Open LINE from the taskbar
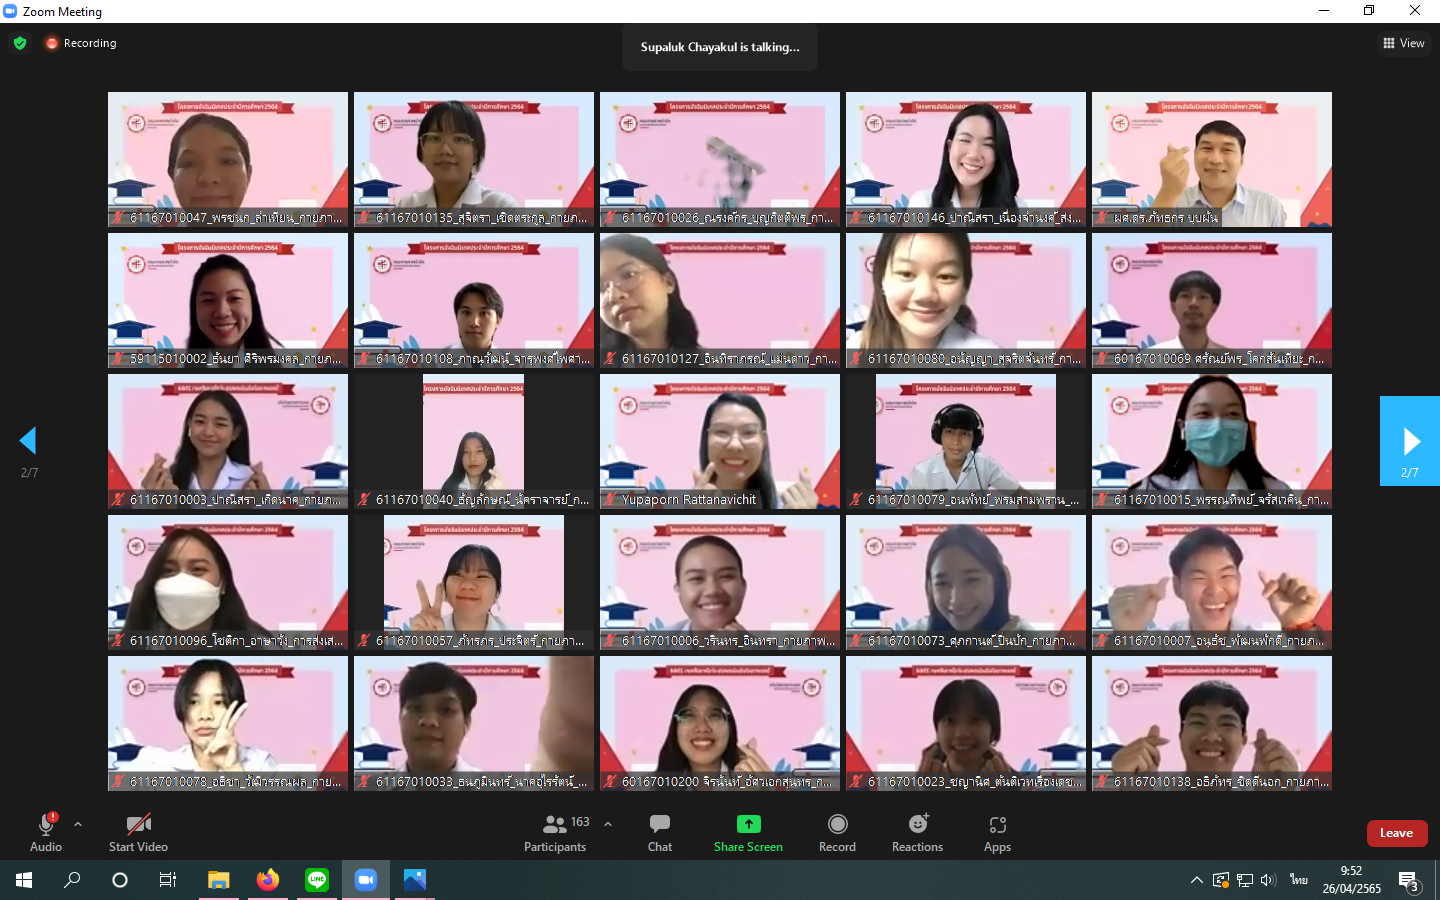Screen dimensions: 1440x900 (x=317, y=880)
